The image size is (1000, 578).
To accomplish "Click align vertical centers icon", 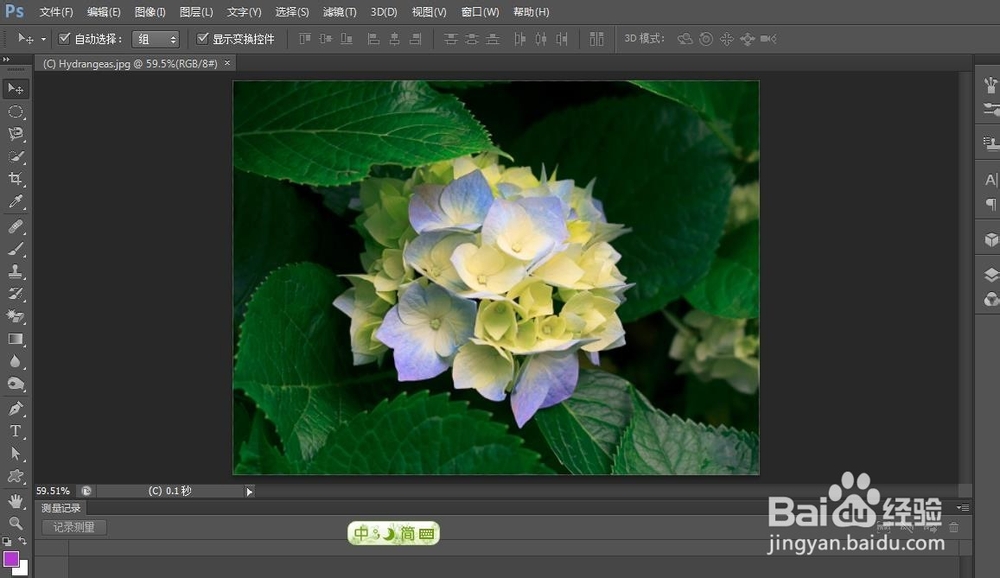I will click(326, 39).
